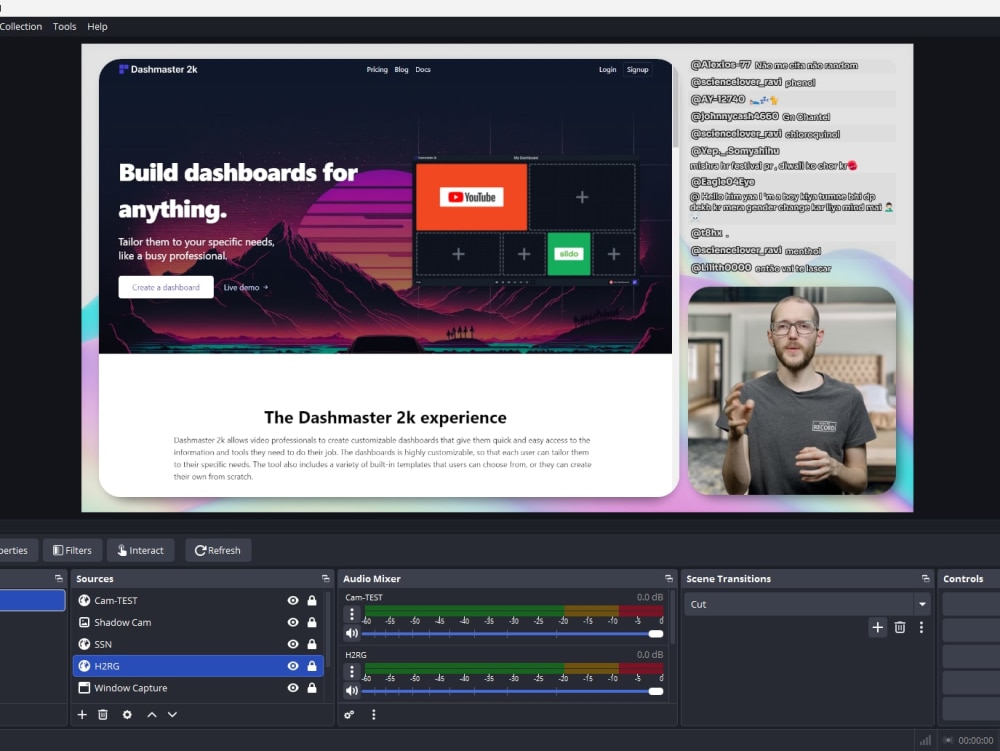Image resolution: width=1000 pixels, height=751 pixels.
Task: Click the first Controls panel button
Action: [x=971, y=604]
